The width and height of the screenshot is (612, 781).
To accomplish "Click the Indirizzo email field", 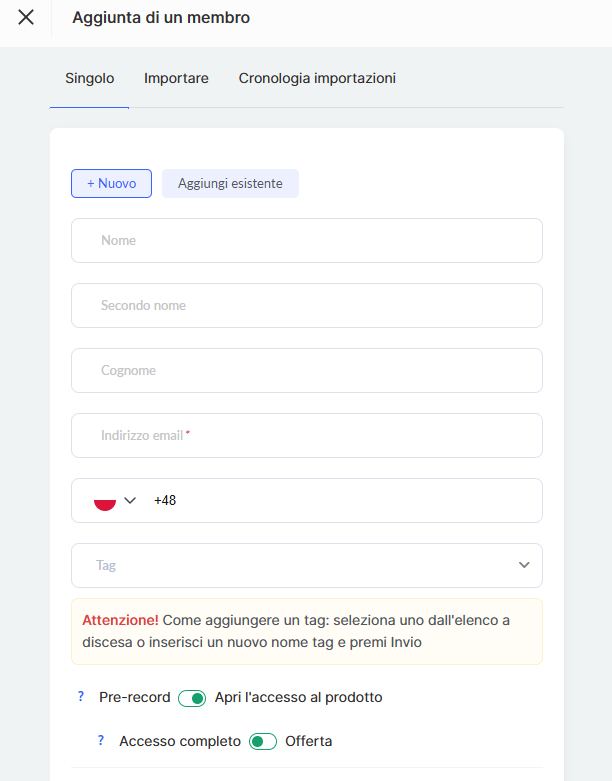I will click(306, 436).
